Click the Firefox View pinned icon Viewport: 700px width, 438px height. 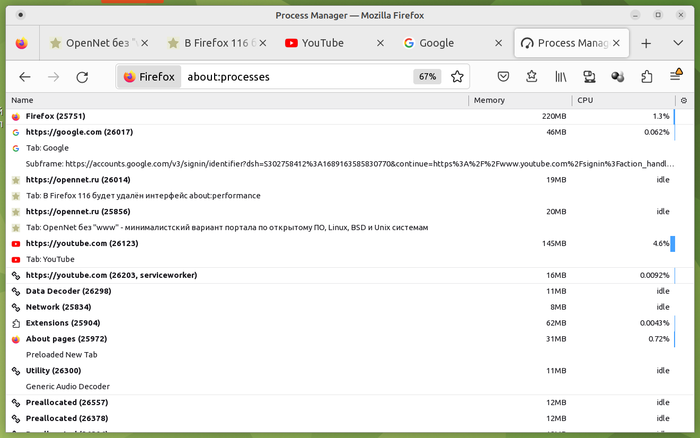click(22, 44)
